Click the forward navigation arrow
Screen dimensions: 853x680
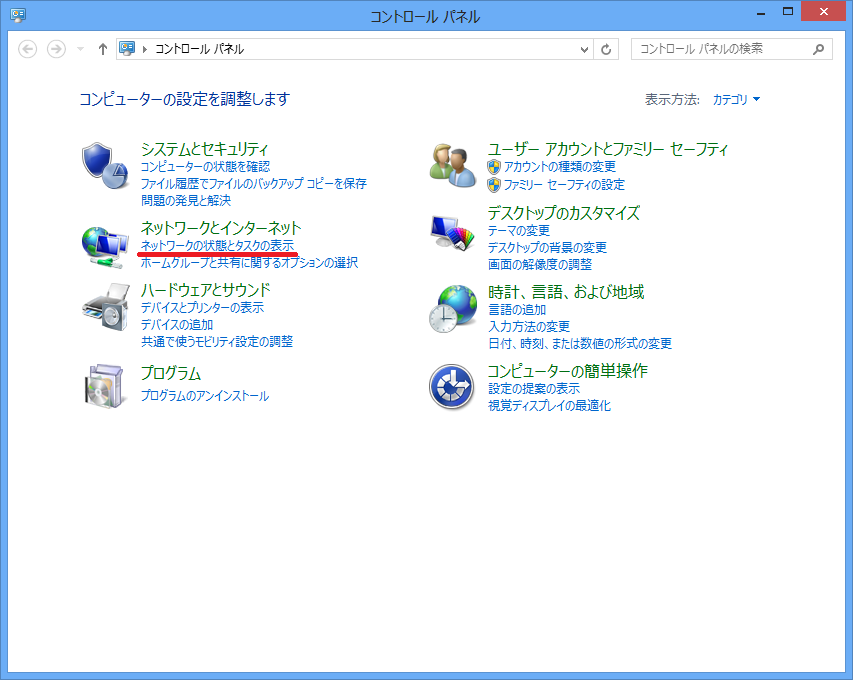click(x=56, y=49)
